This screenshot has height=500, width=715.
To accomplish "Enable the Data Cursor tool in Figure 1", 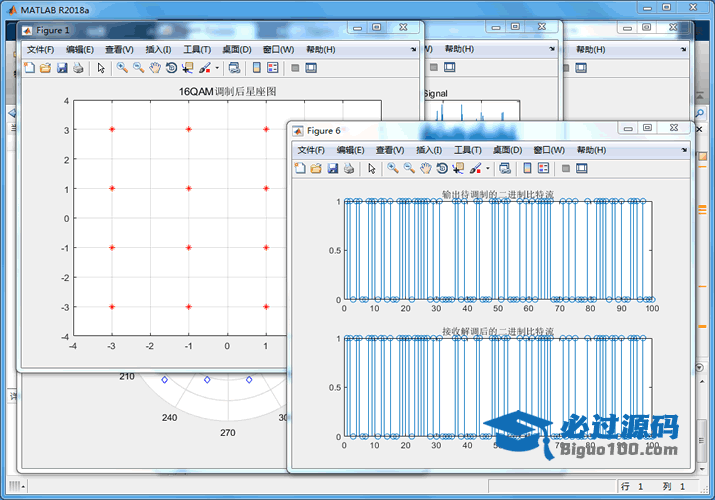I will 187,68.
